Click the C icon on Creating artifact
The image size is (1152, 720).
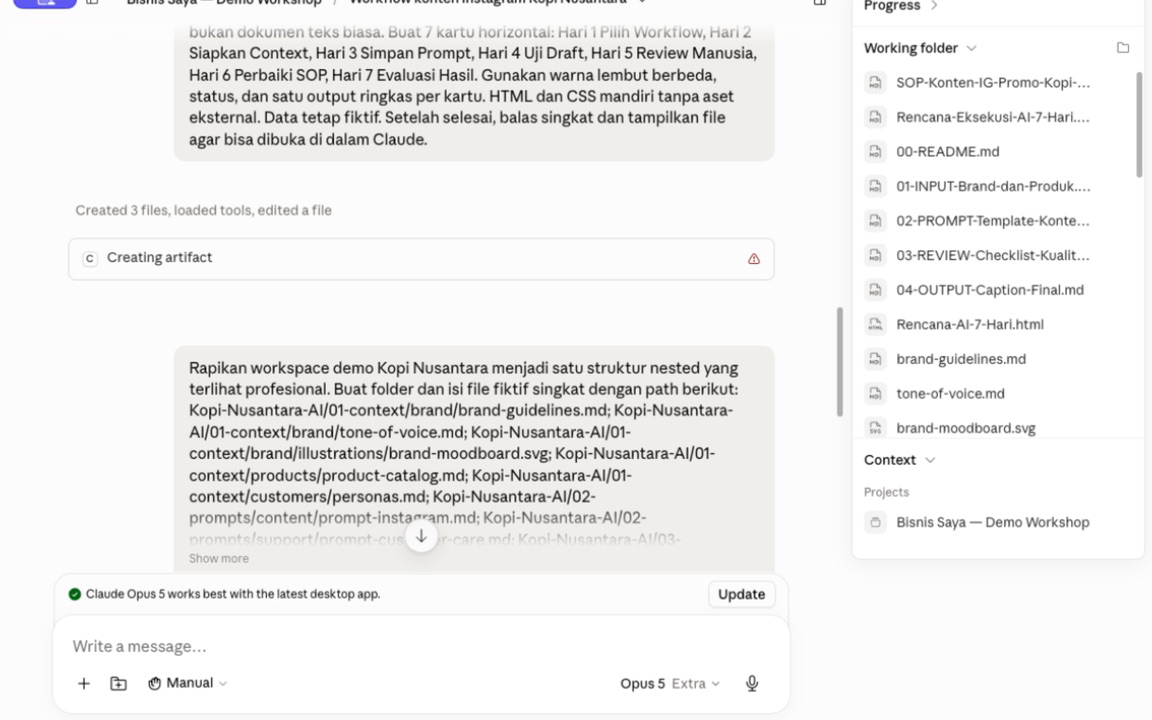click(x=90, y=258)
